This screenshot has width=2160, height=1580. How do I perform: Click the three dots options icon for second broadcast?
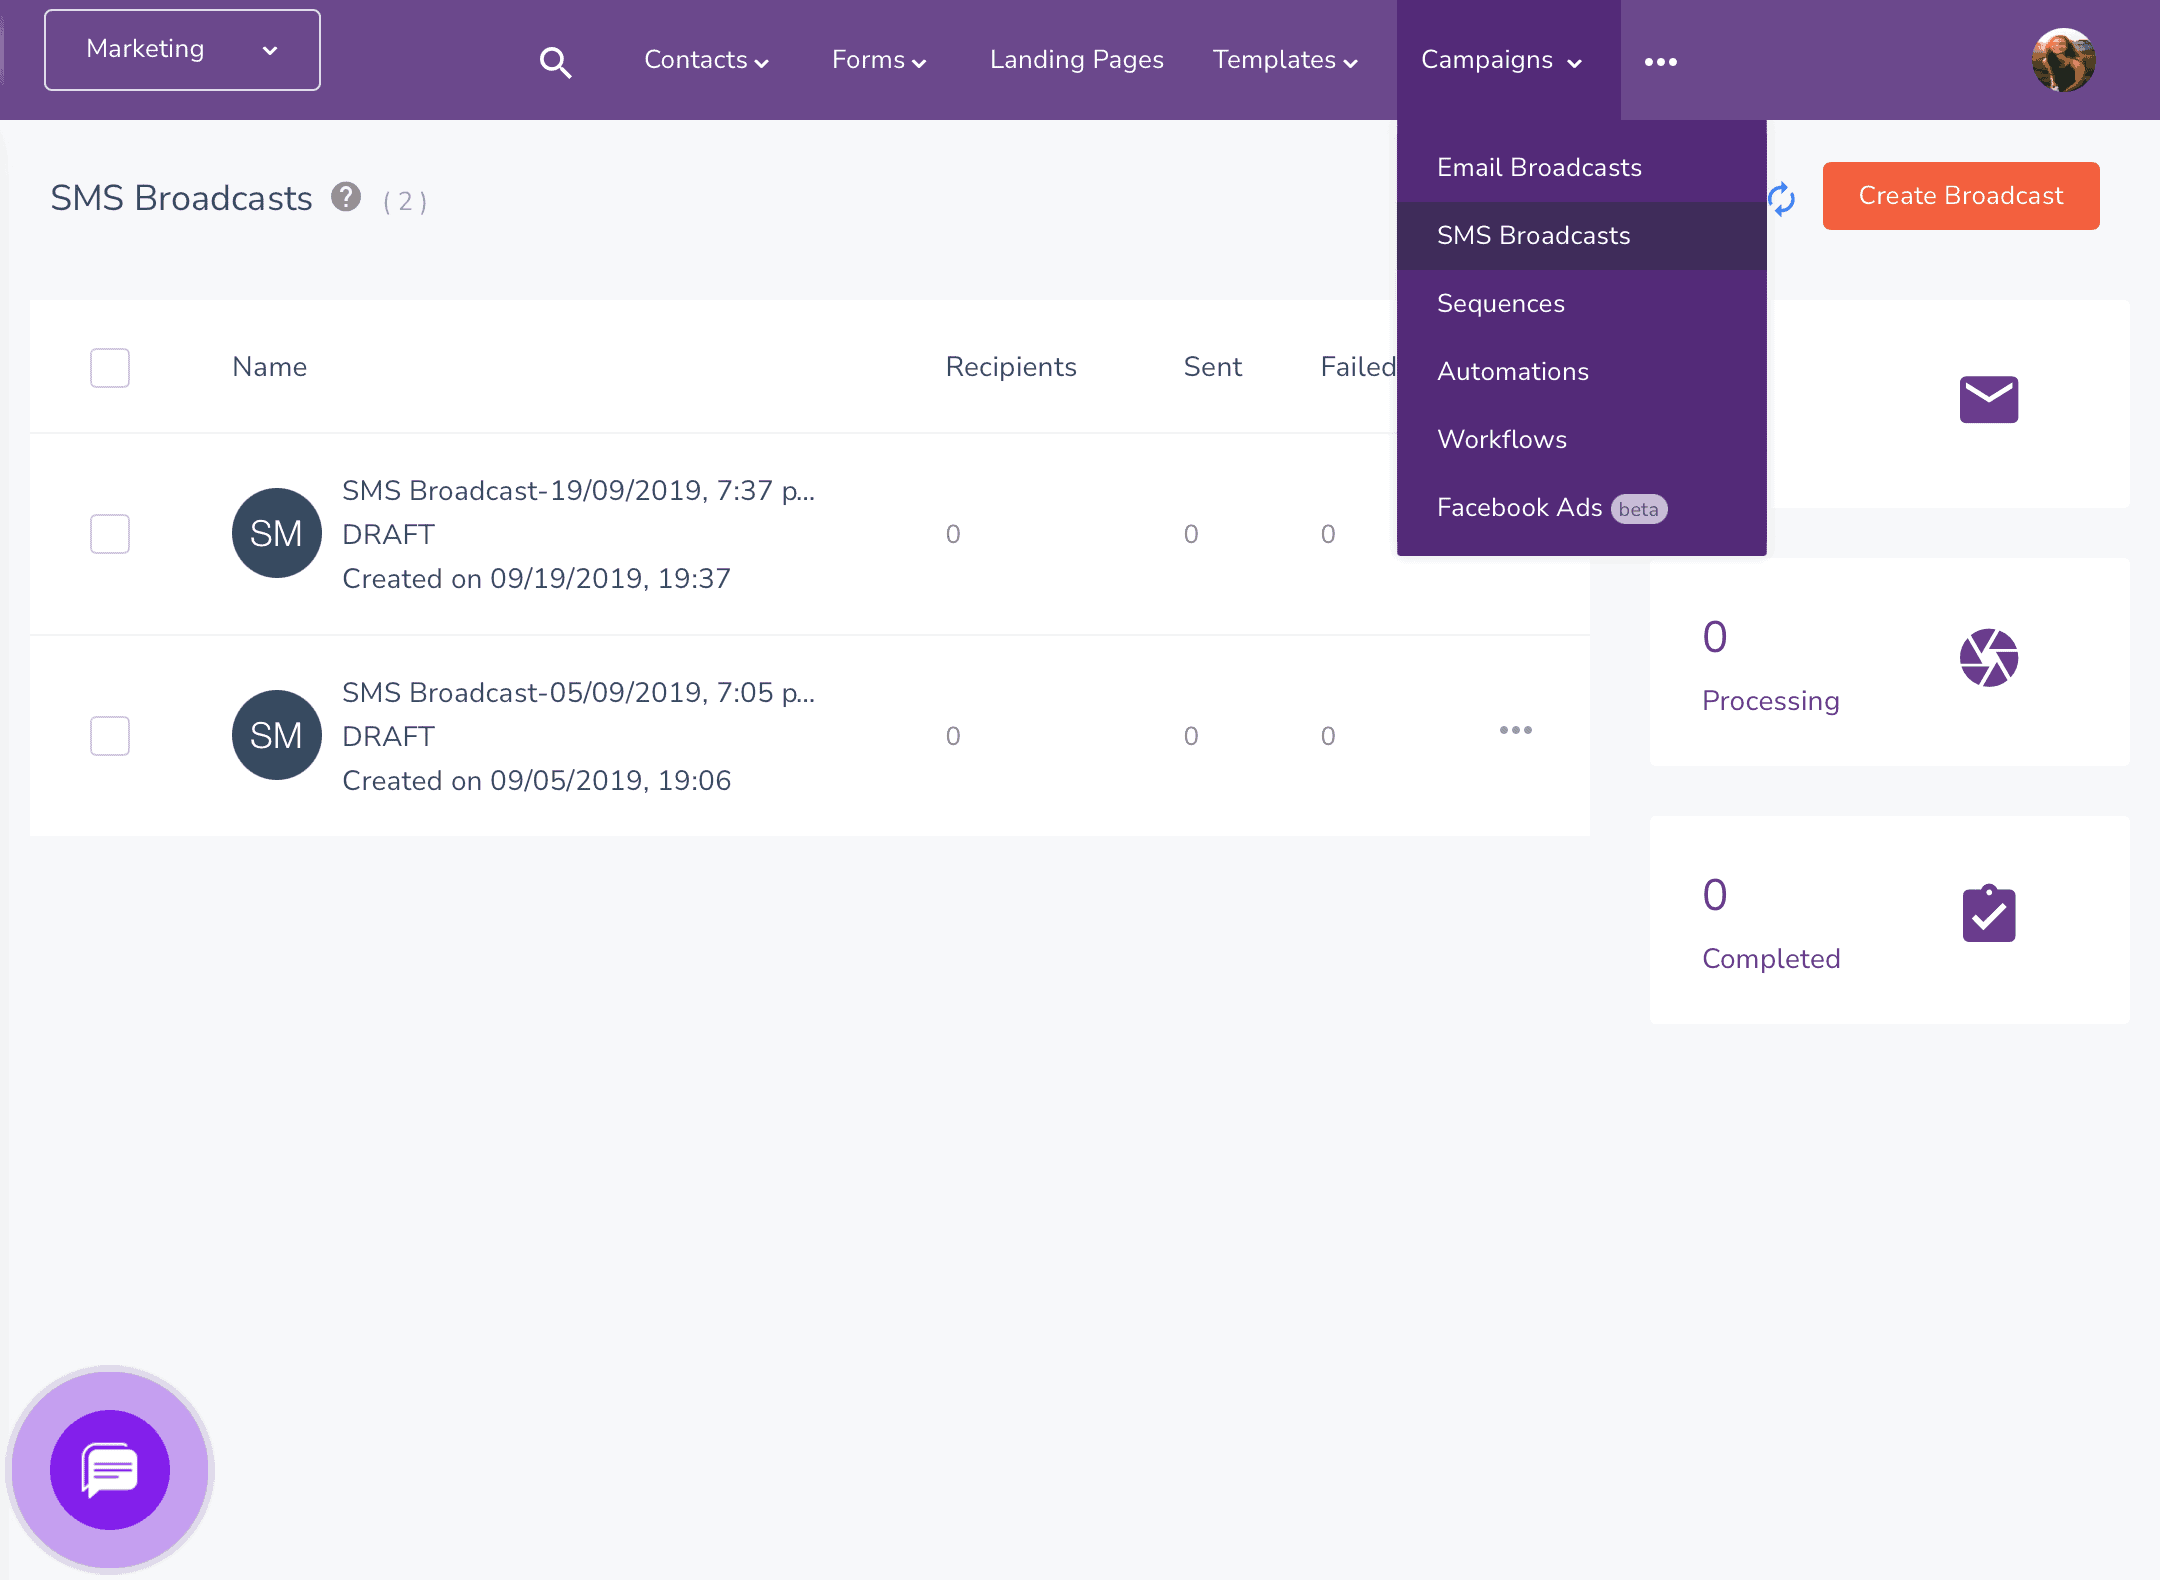[x=1518, y=733]
